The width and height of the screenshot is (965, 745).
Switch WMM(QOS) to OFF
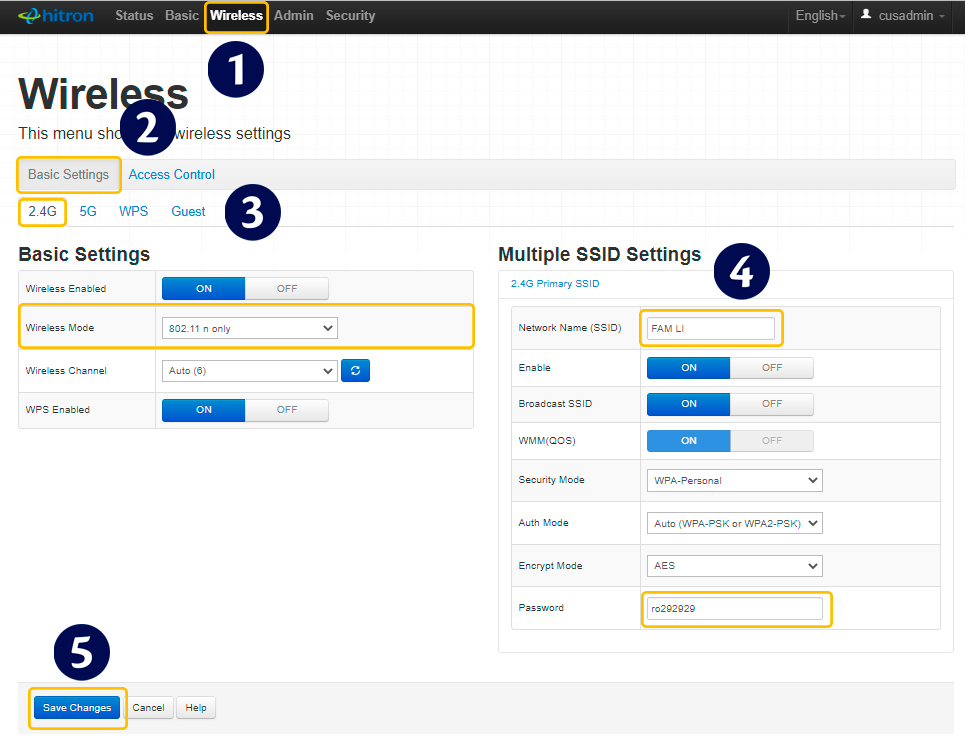772,440
